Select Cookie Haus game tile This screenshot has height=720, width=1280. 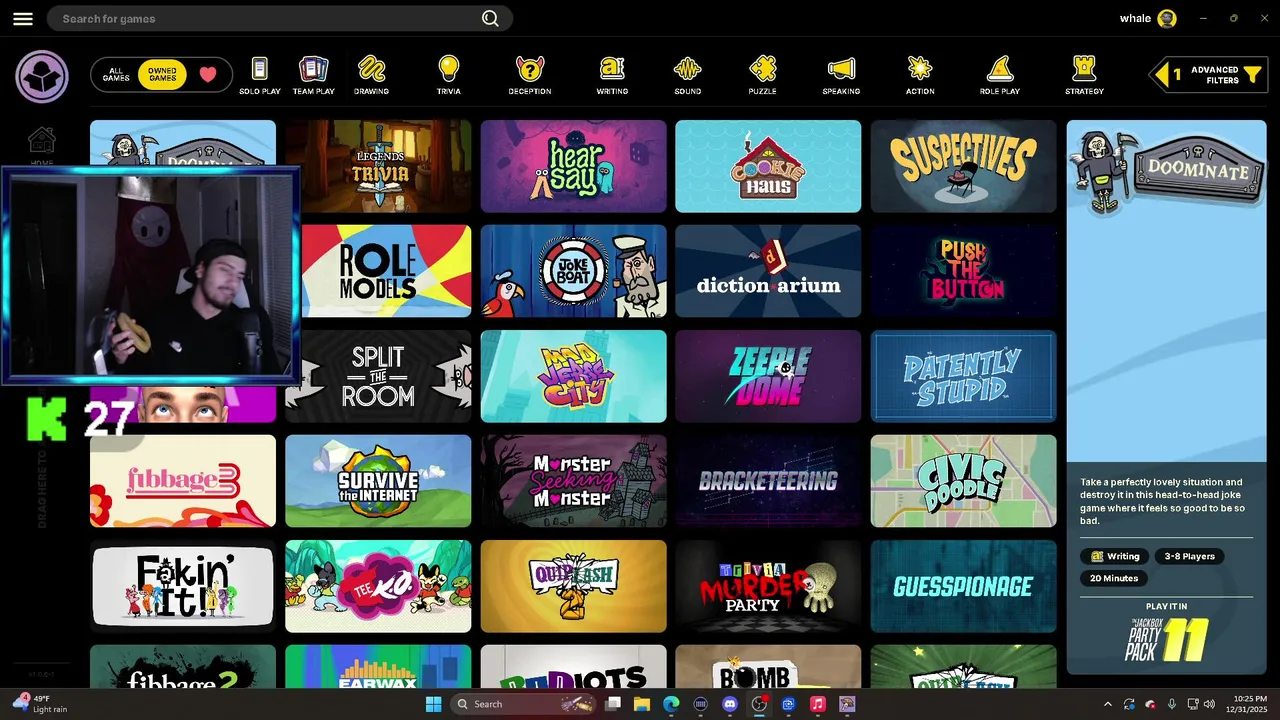pos(768,166)
